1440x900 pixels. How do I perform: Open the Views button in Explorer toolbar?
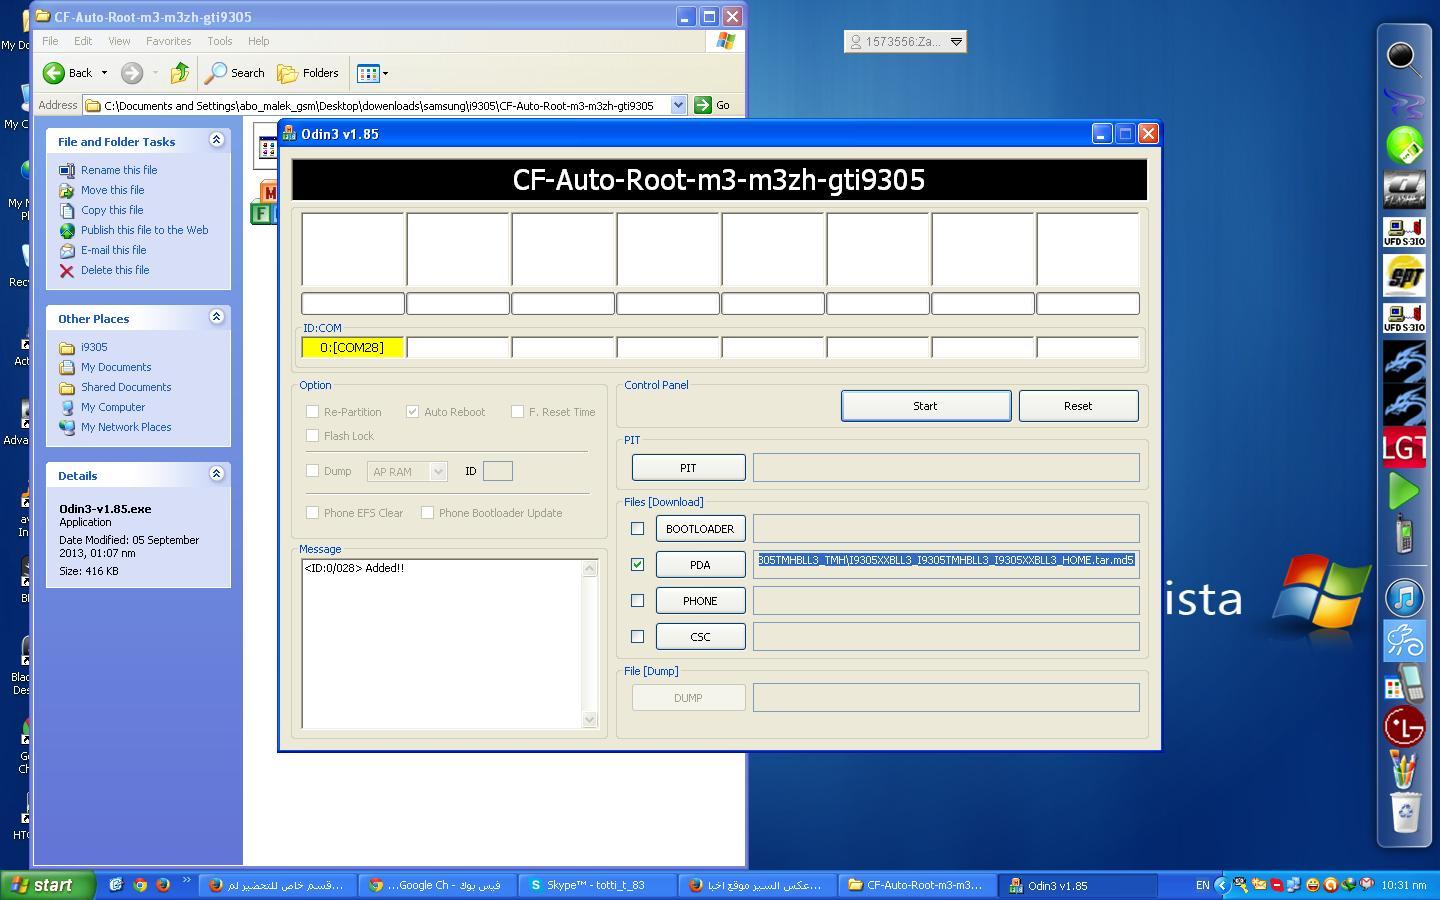pyautogui.click(x=368, y=73)
